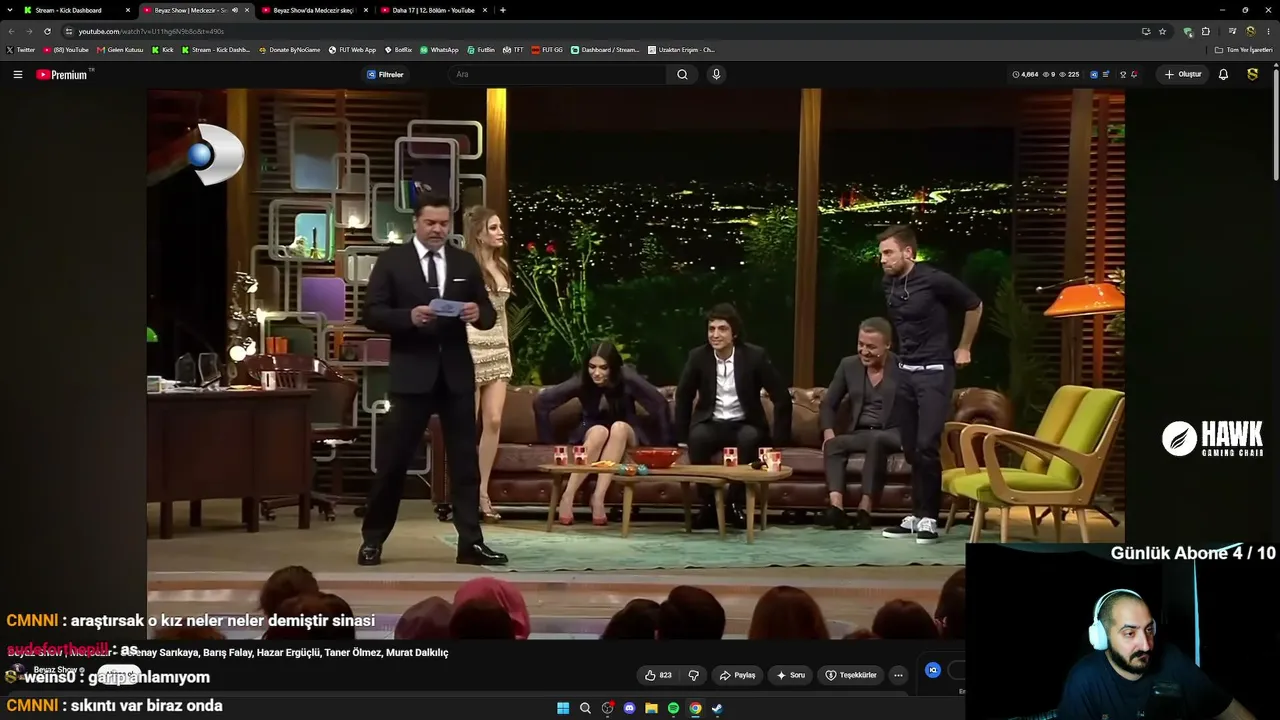Switch to Daha 17 | 12. Bölüm tab
Image resolution: width=1280 pixels, height=720 pixels.
(x=432, y=10)
